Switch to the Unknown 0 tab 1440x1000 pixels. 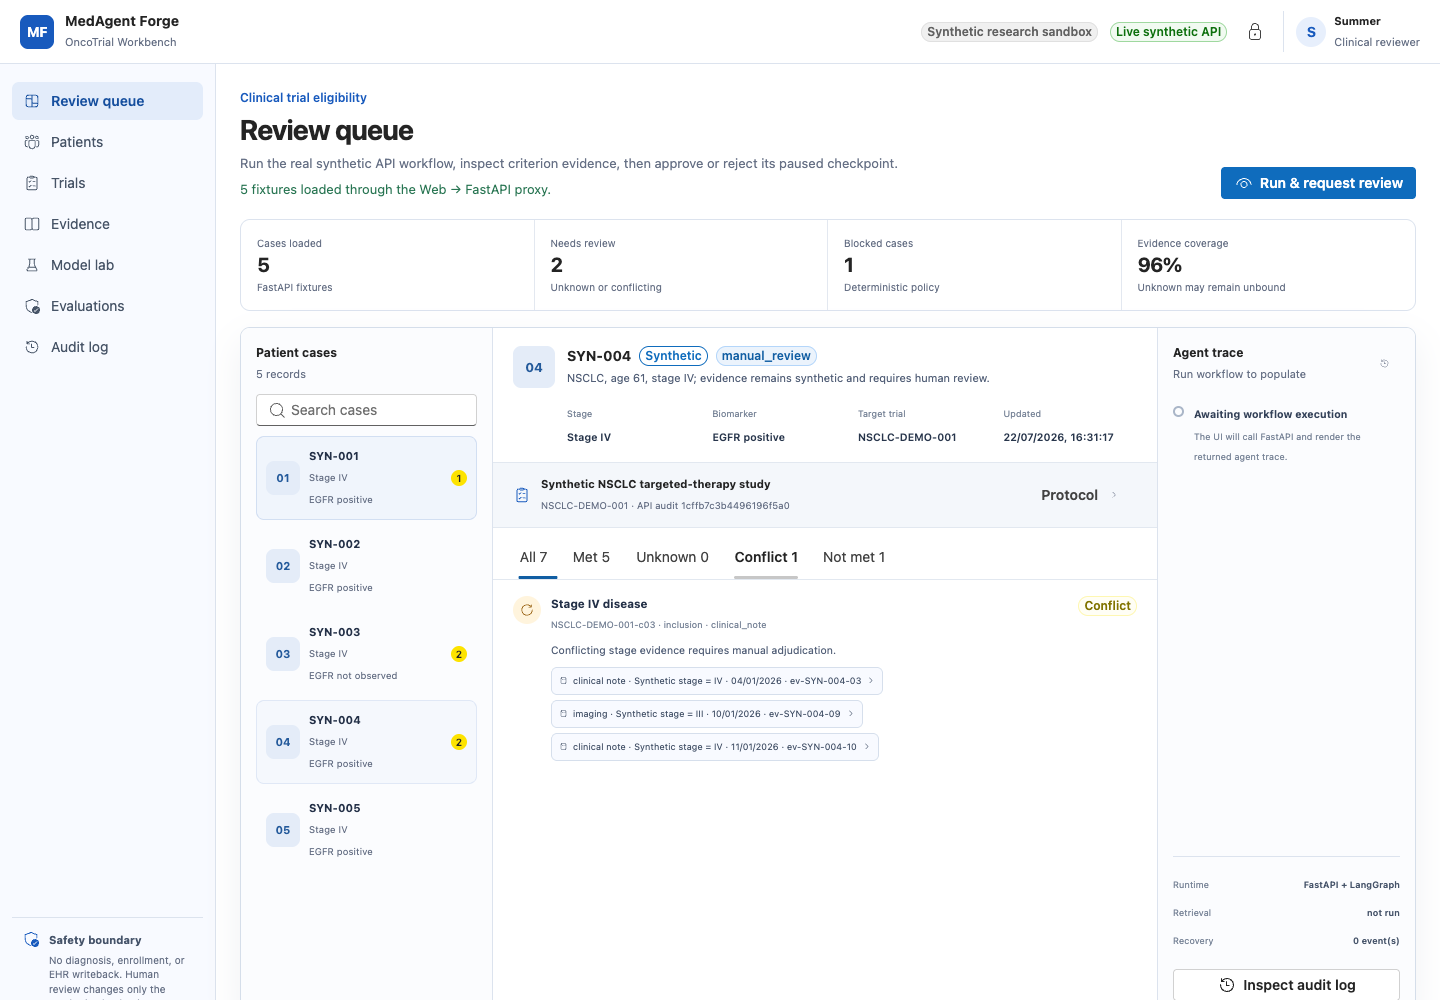point(672,557)
